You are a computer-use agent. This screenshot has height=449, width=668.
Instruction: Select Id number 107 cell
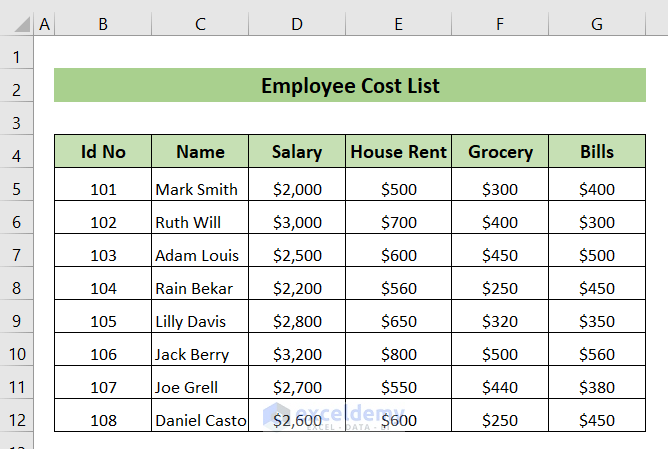click(x=103, y=387)
